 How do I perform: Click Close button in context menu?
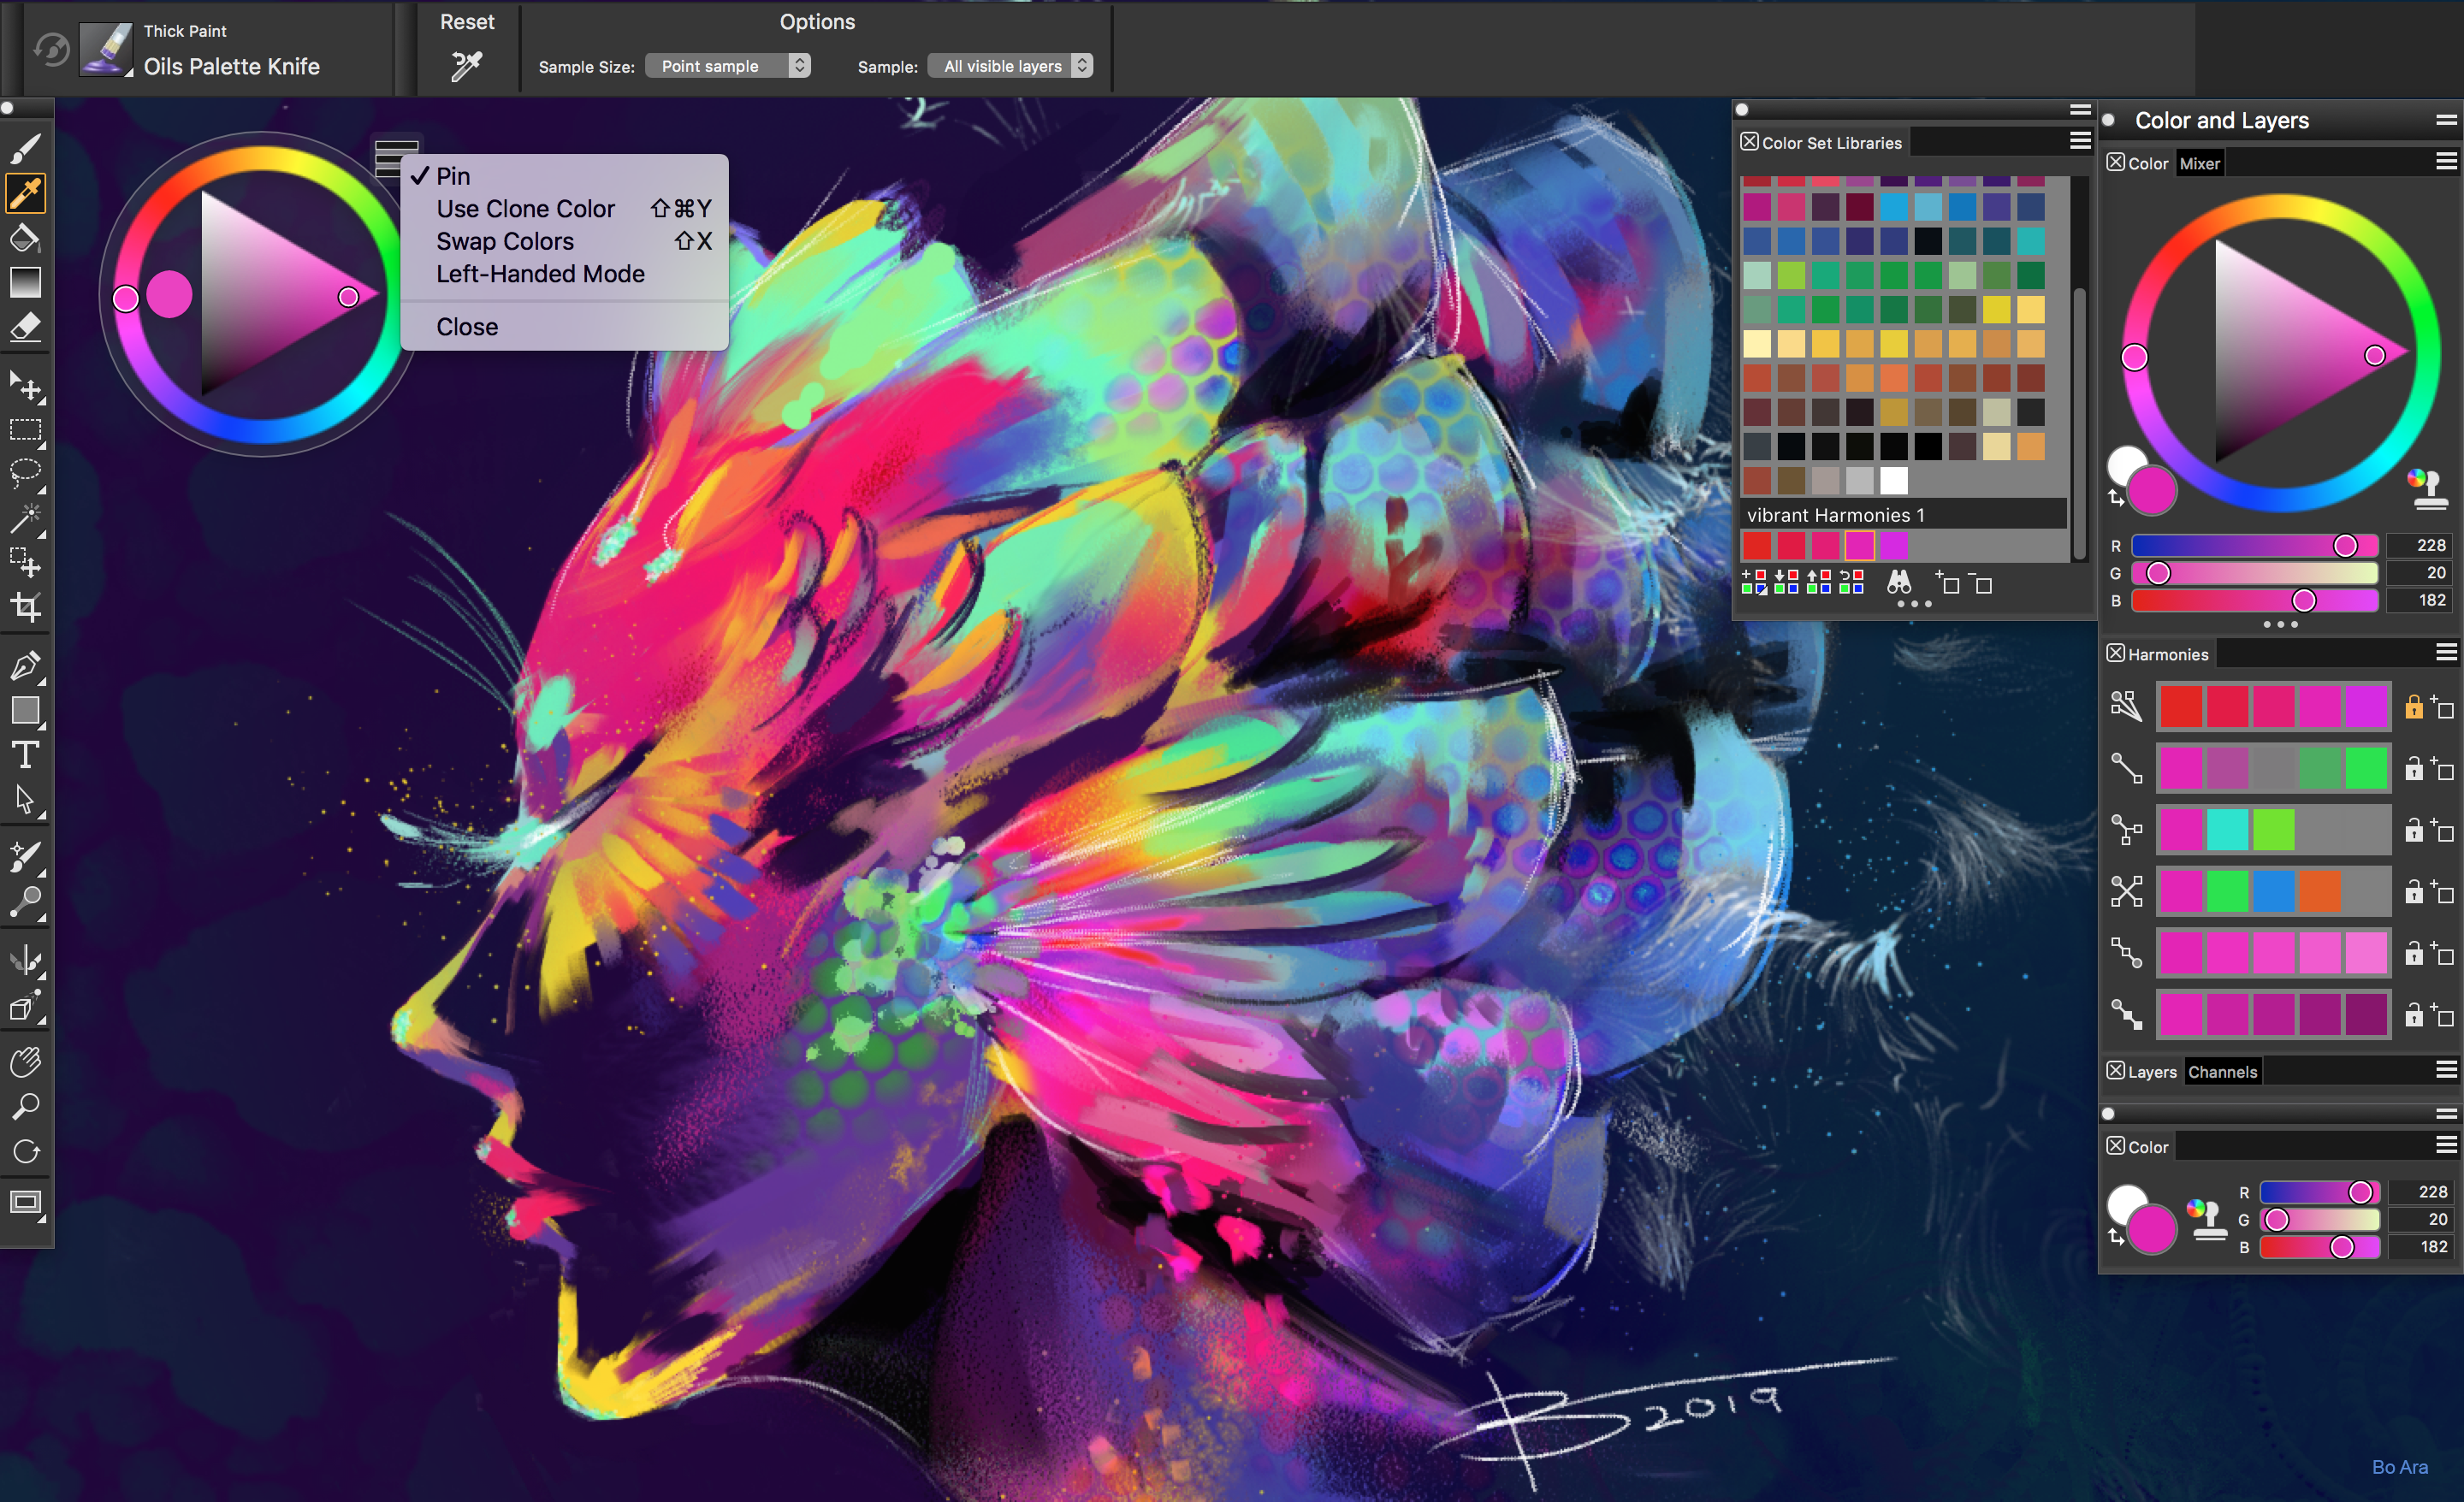(x=466, y=327)
